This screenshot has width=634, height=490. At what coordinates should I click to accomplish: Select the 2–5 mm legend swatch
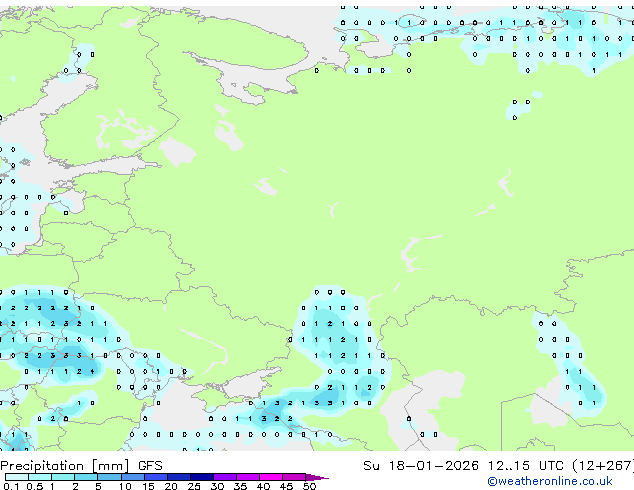86,477
